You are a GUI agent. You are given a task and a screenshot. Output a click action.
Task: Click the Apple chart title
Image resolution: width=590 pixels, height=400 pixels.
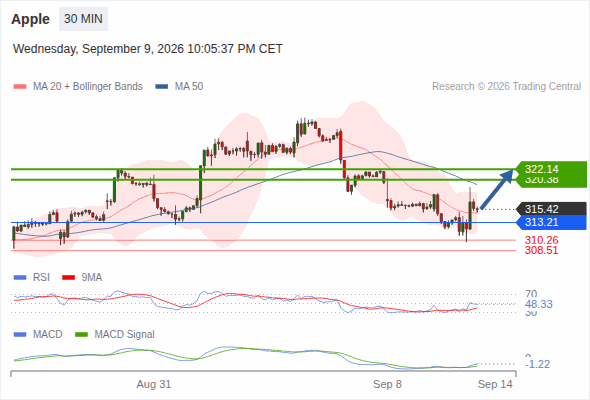(x=30, y=19)
